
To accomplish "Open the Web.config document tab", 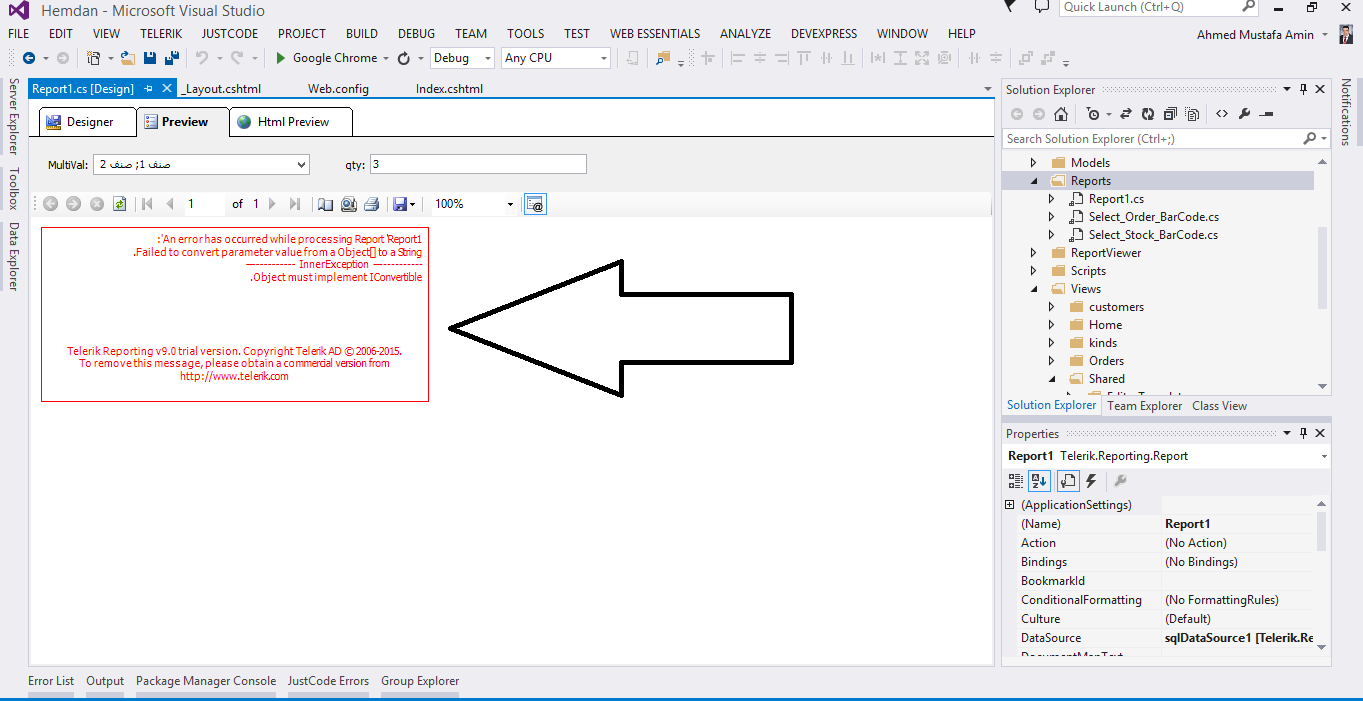I will (338, 89).
